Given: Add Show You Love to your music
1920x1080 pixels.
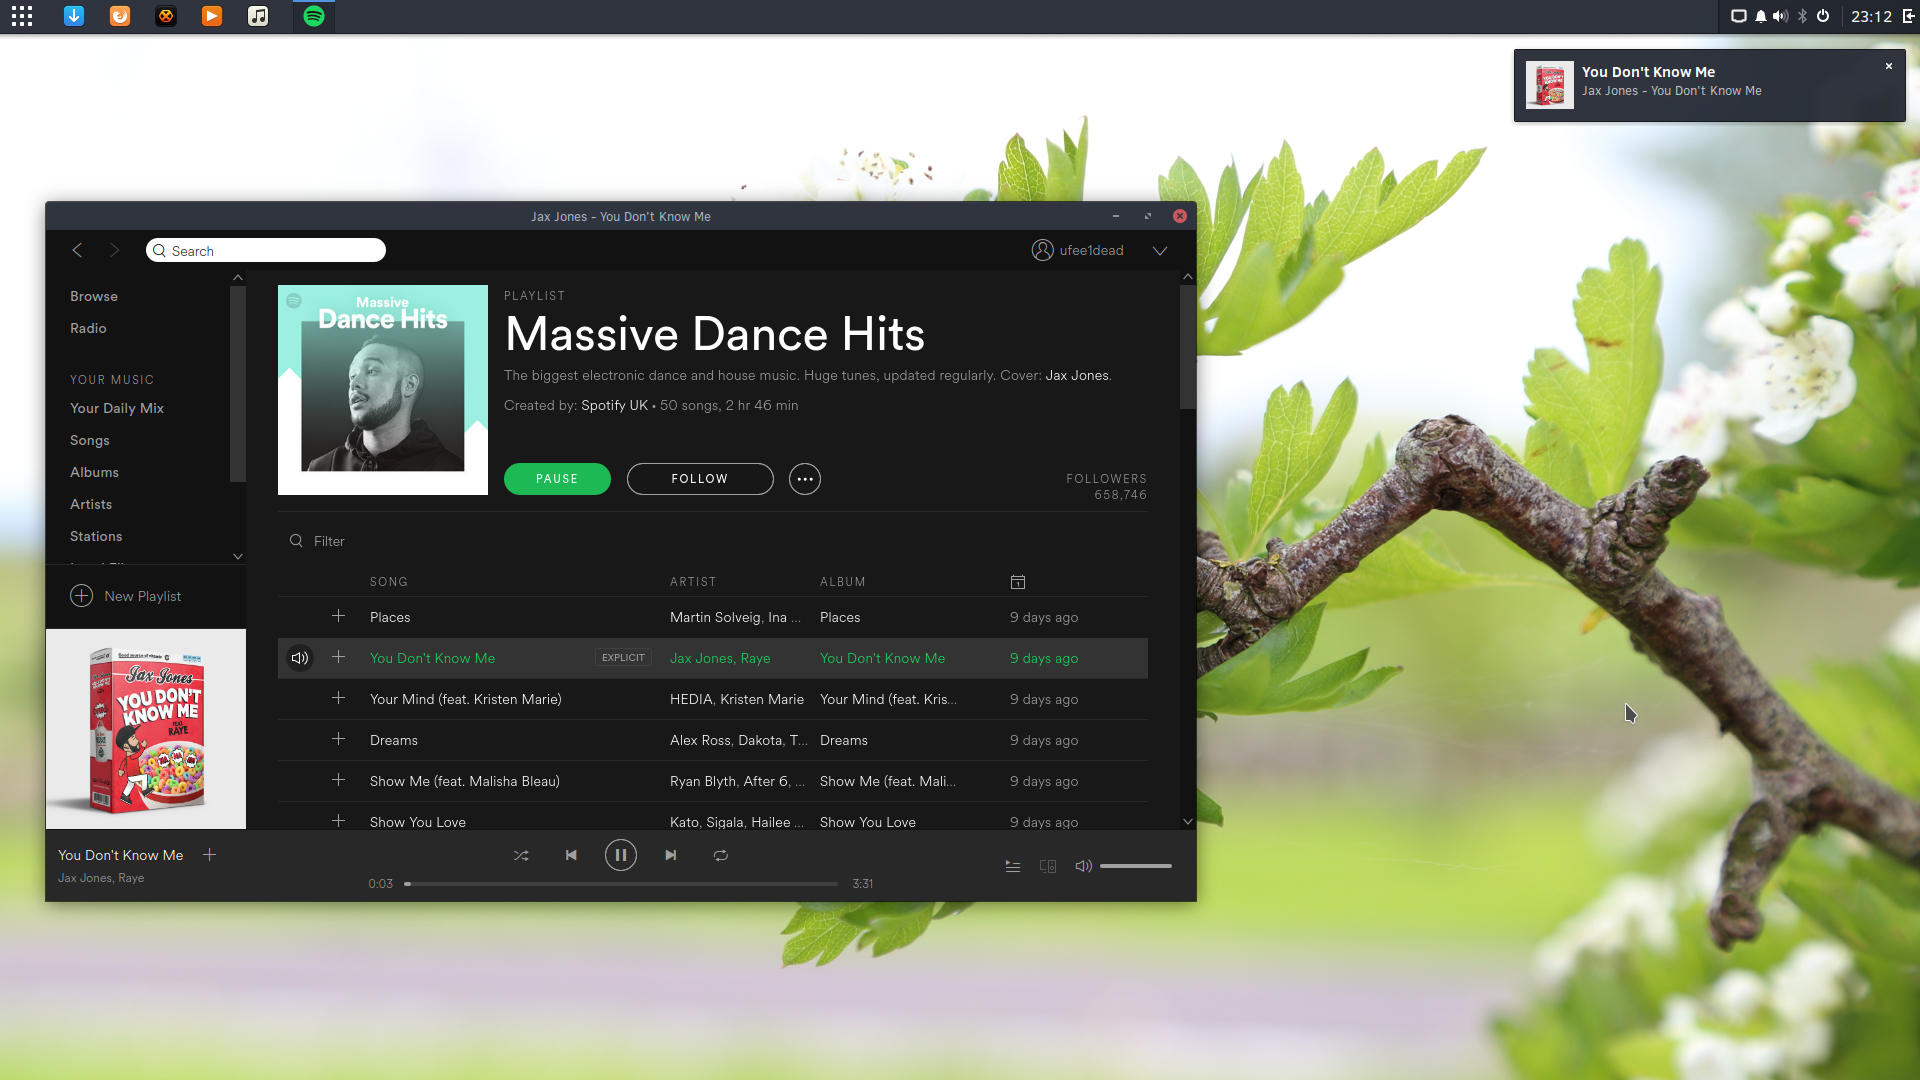Looking at the screenshot, I should (x=338, y=821).
